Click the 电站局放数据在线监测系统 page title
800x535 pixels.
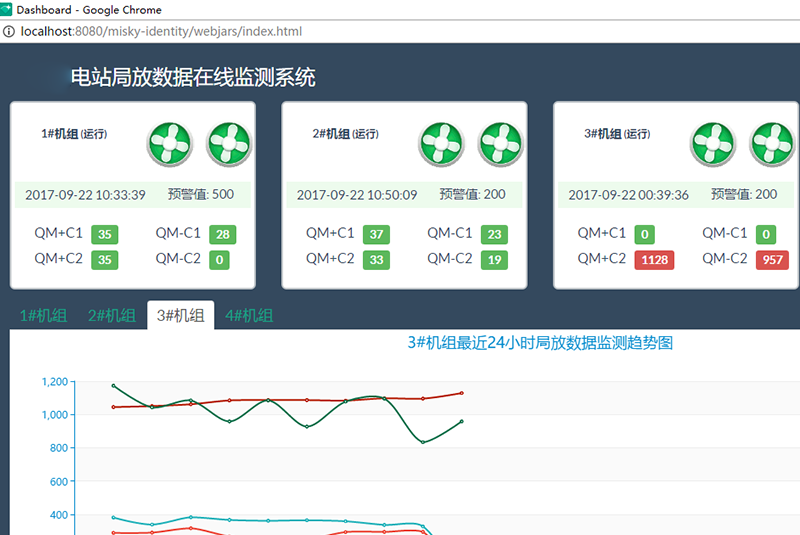click(192, 77)
